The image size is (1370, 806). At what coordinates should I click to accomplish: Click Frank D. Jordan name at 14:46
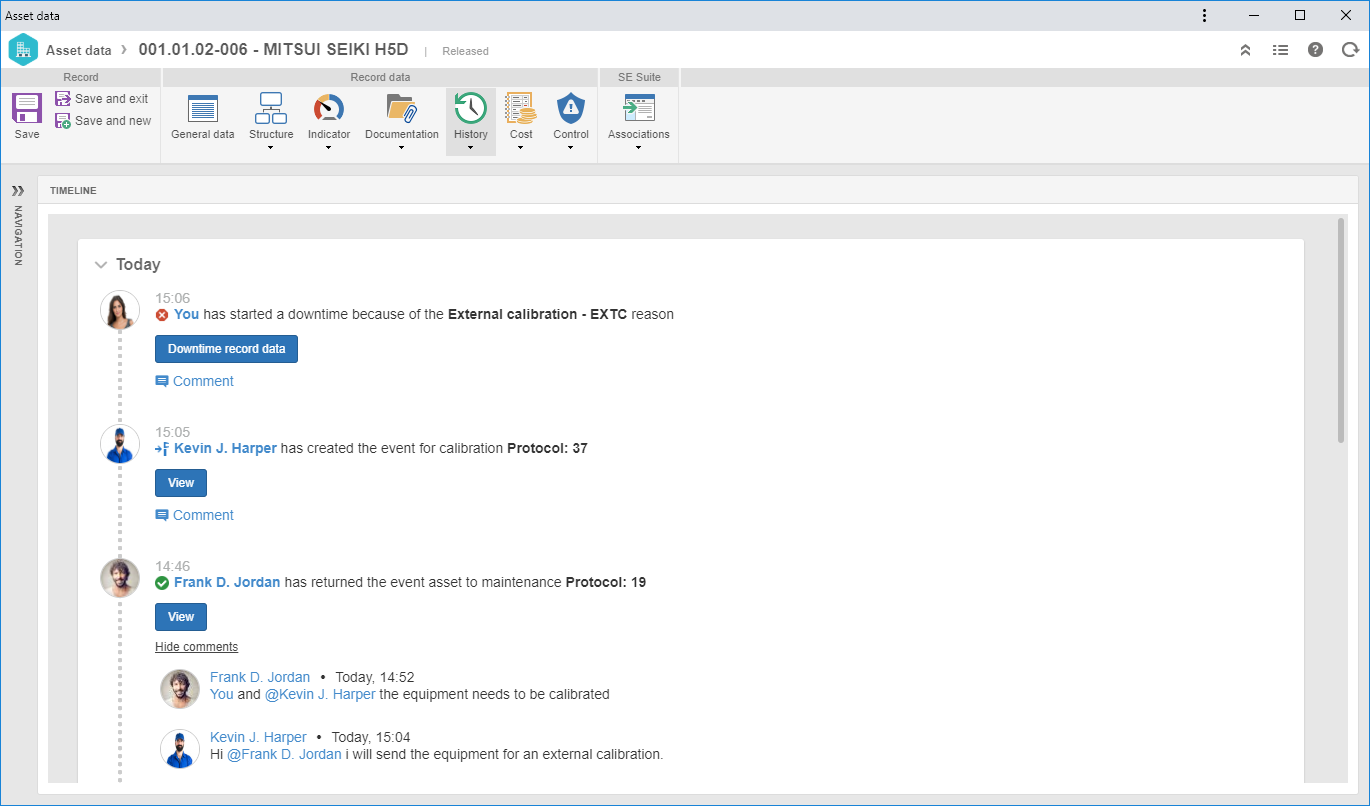[x=227, y=582]
